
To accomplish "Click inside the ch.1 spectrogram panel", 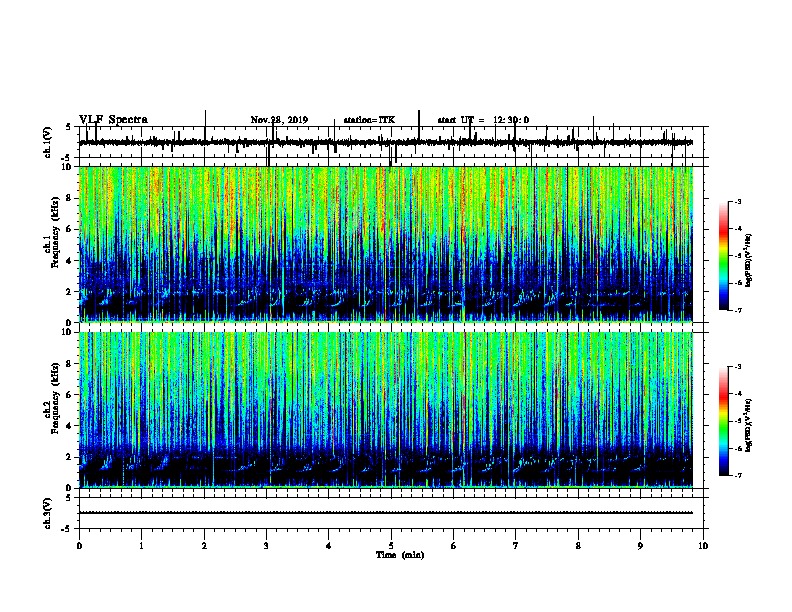I will pyautogui.click(x=386, y=244).
